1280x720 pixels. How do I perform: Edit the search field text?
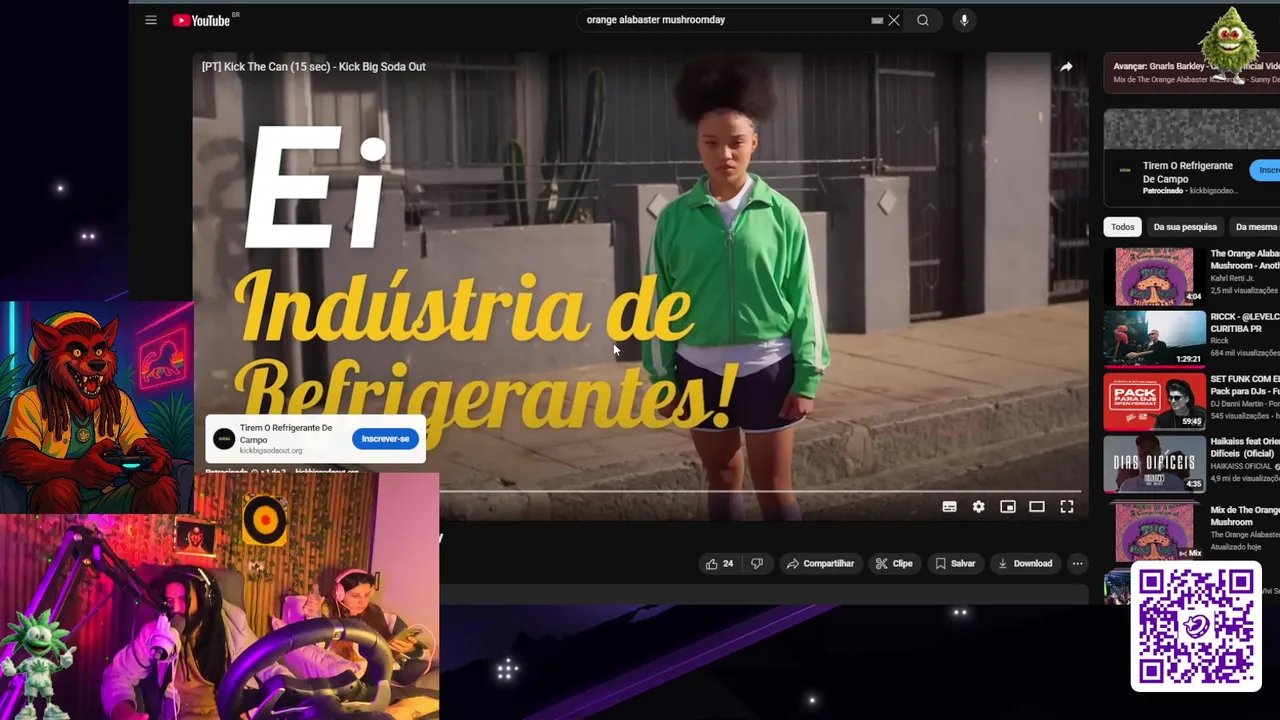click(x=725, y=20)
